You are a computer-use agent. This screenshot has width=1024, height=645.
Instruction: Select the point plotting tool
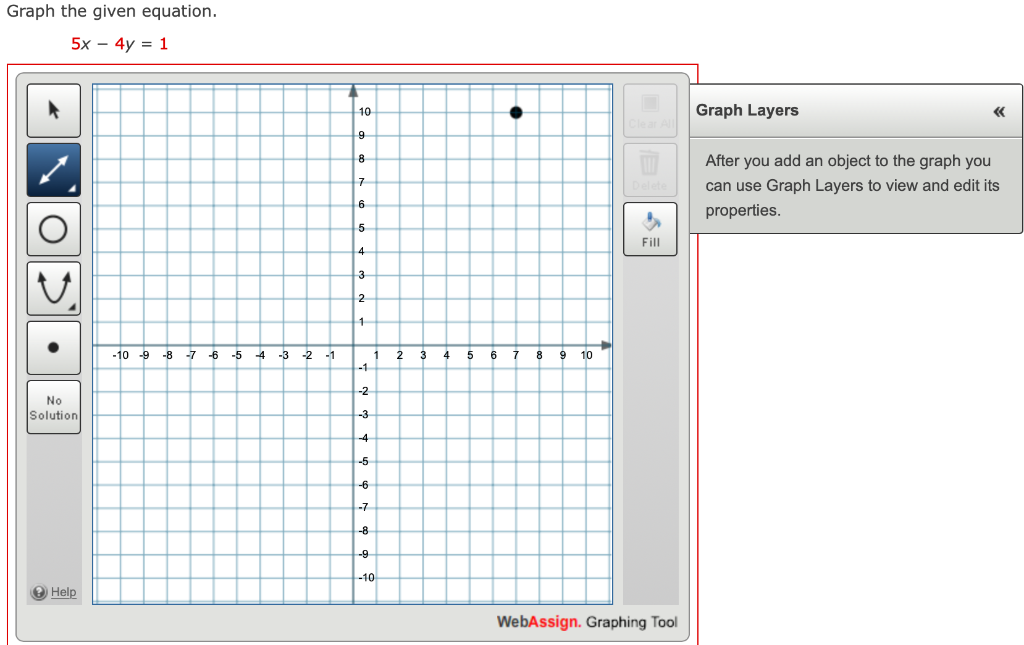(53, 347)
